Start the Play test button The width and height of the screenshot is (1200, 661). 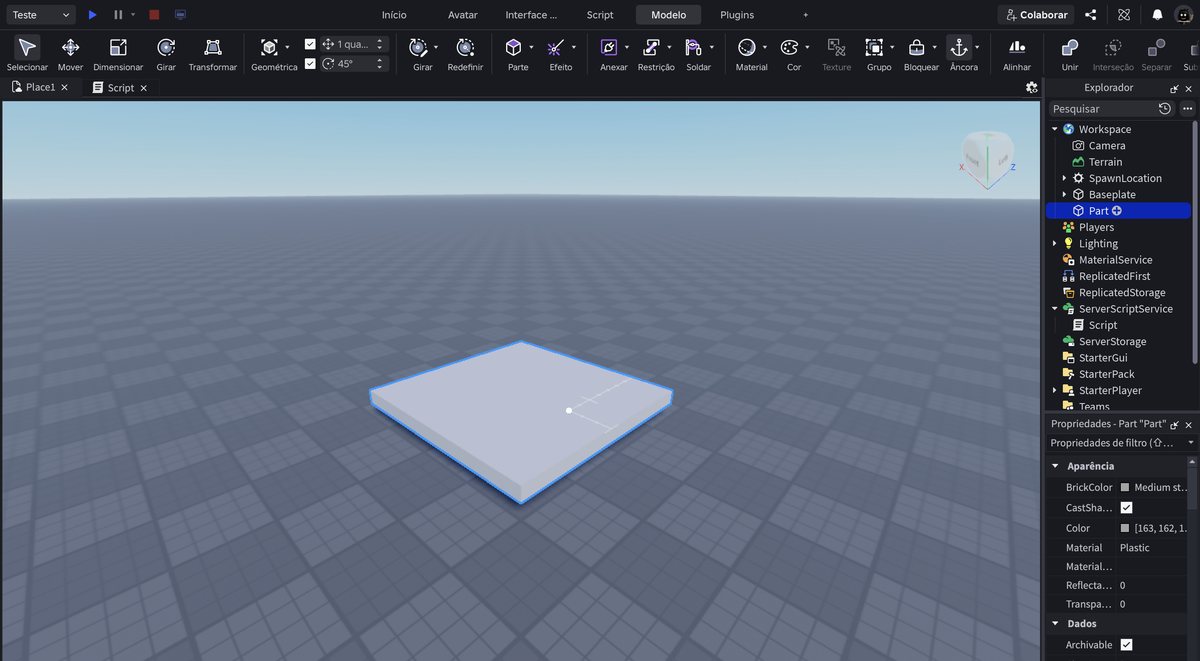(x=92, y=15)
